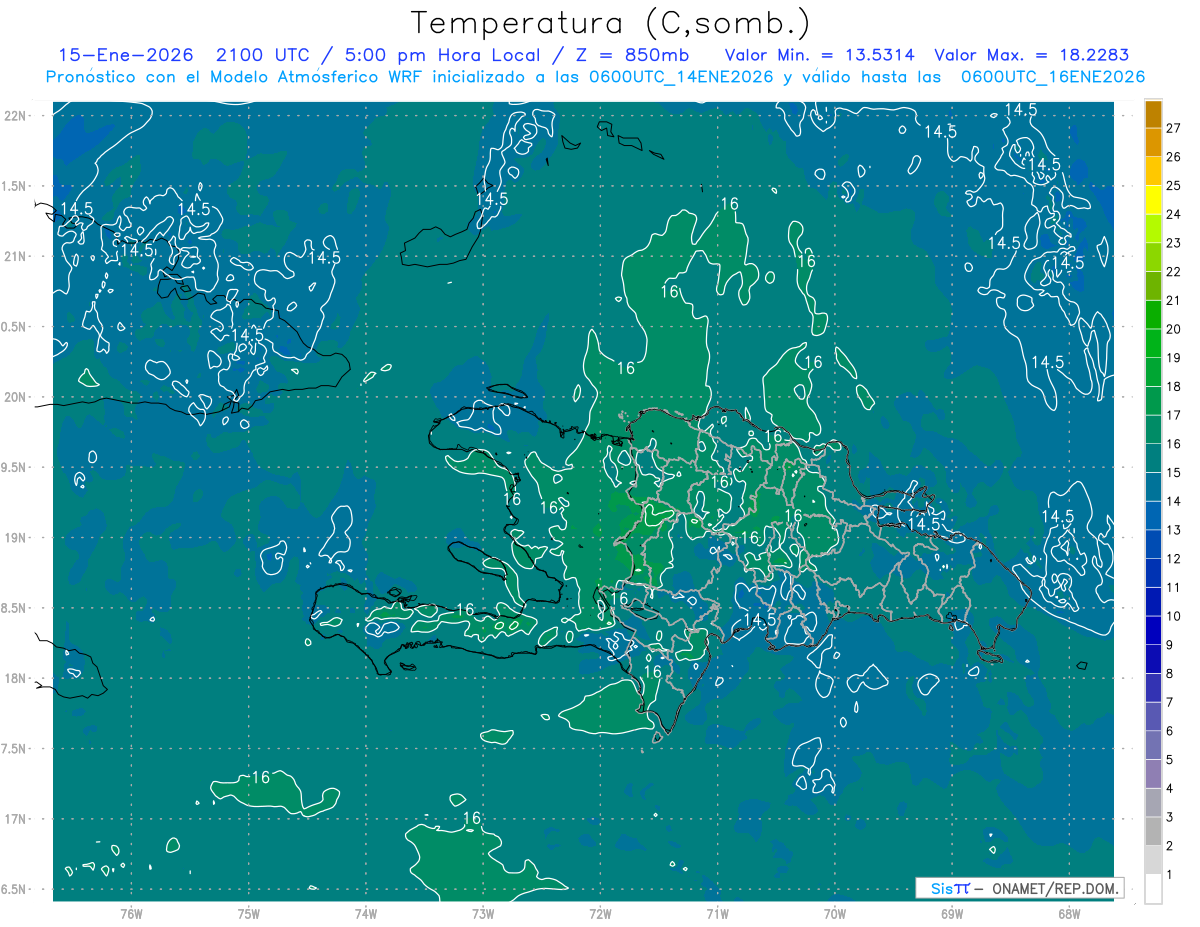Click the color scale value "27"
Image resolution: width=1200 pixels, height=927 pixels.
click(1174, 128)
